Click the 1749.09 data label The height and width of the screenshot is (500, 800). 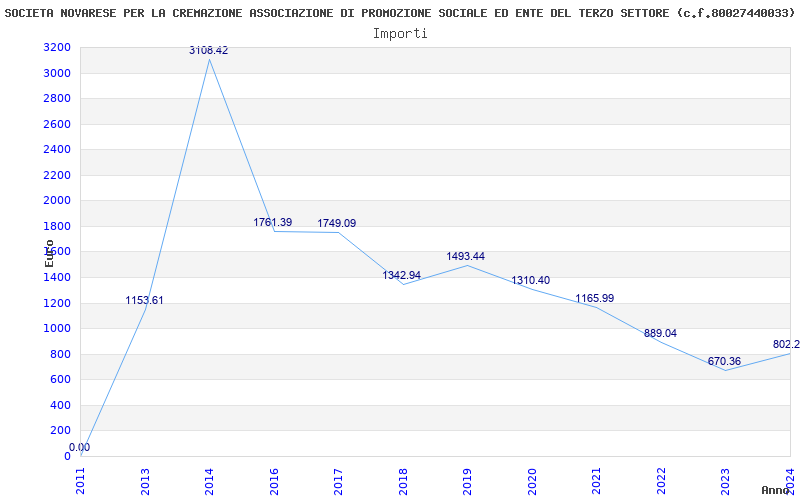pyautogui.click(x=337, y=223)
